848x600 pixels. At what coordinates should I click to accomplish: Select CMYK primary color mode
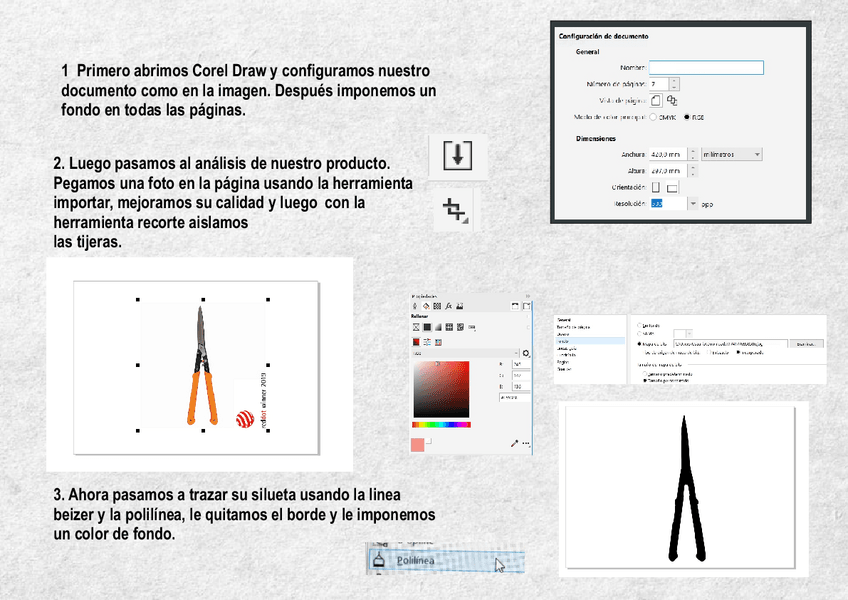pyautogui.click(x=653, y=117)
